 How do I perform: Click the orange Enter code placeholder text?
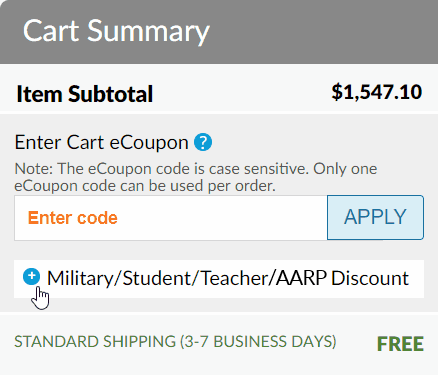73,218
